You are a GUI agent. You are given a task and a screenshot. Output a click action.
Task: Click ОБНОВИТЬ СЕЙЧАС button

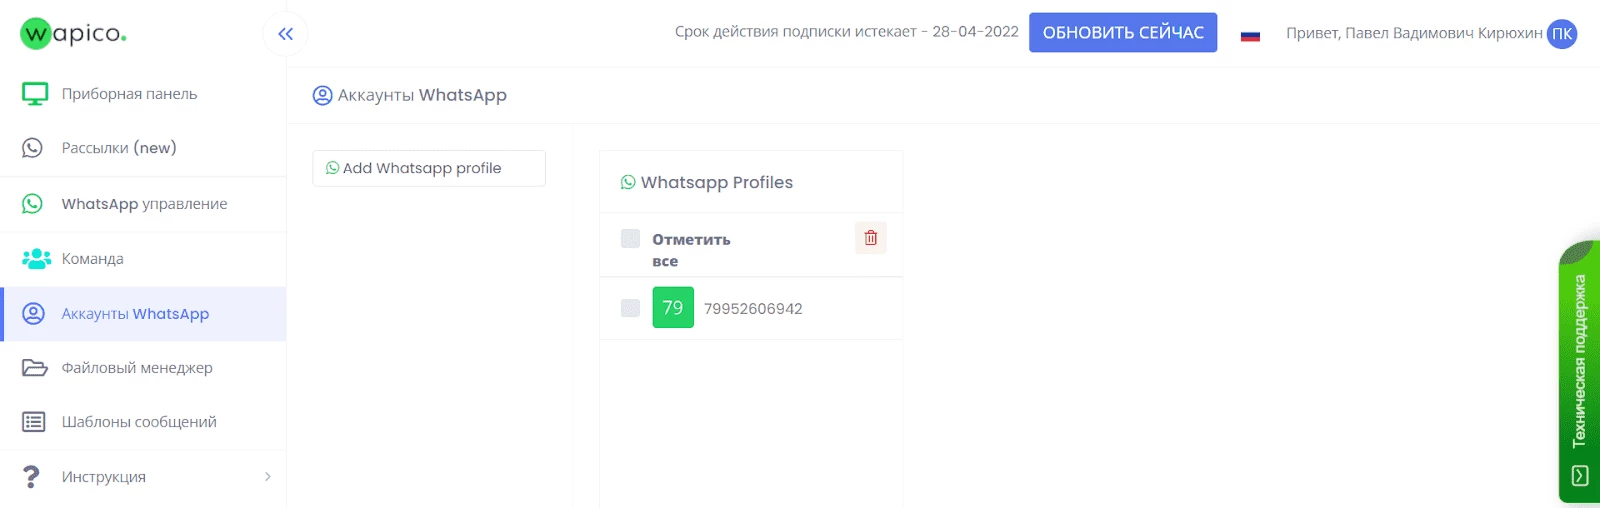1123,33
